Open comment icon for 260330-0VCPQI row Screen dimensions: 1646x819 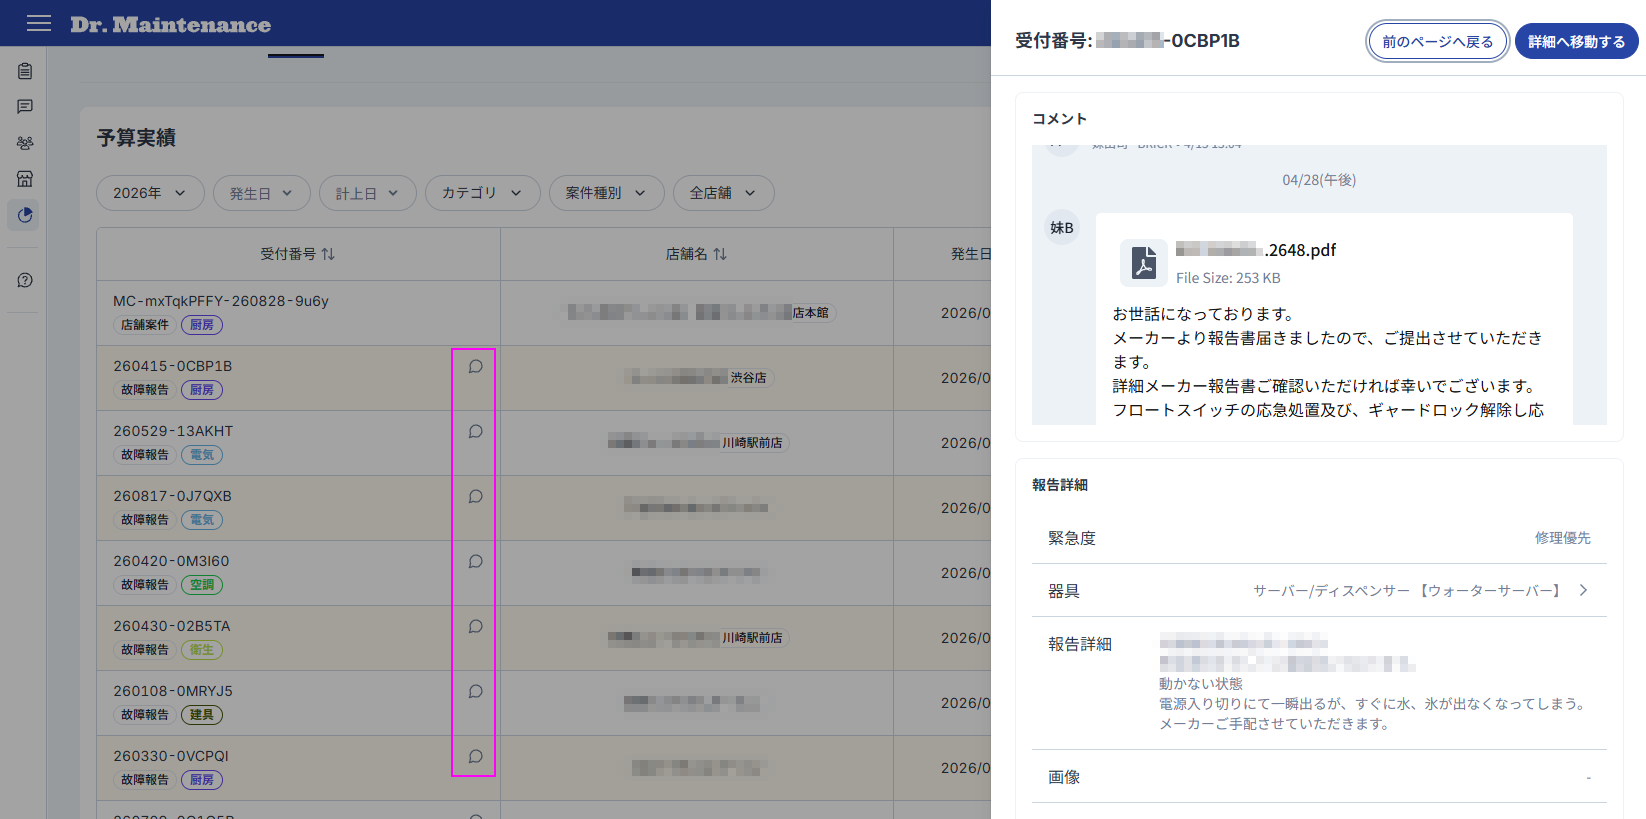pyautogui.click(x=476, y=756)
